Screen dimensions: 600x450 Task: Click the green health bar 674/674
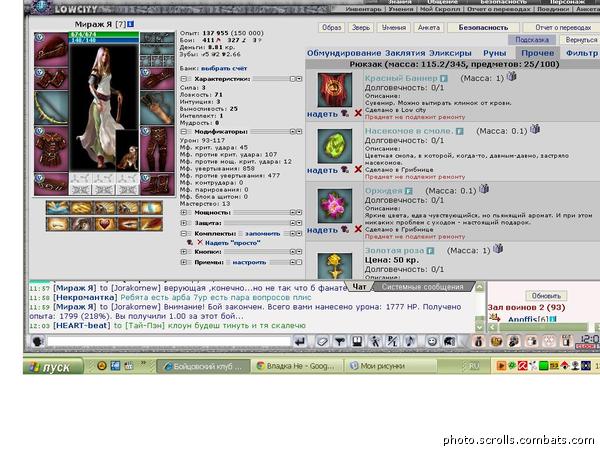[104, 34]
